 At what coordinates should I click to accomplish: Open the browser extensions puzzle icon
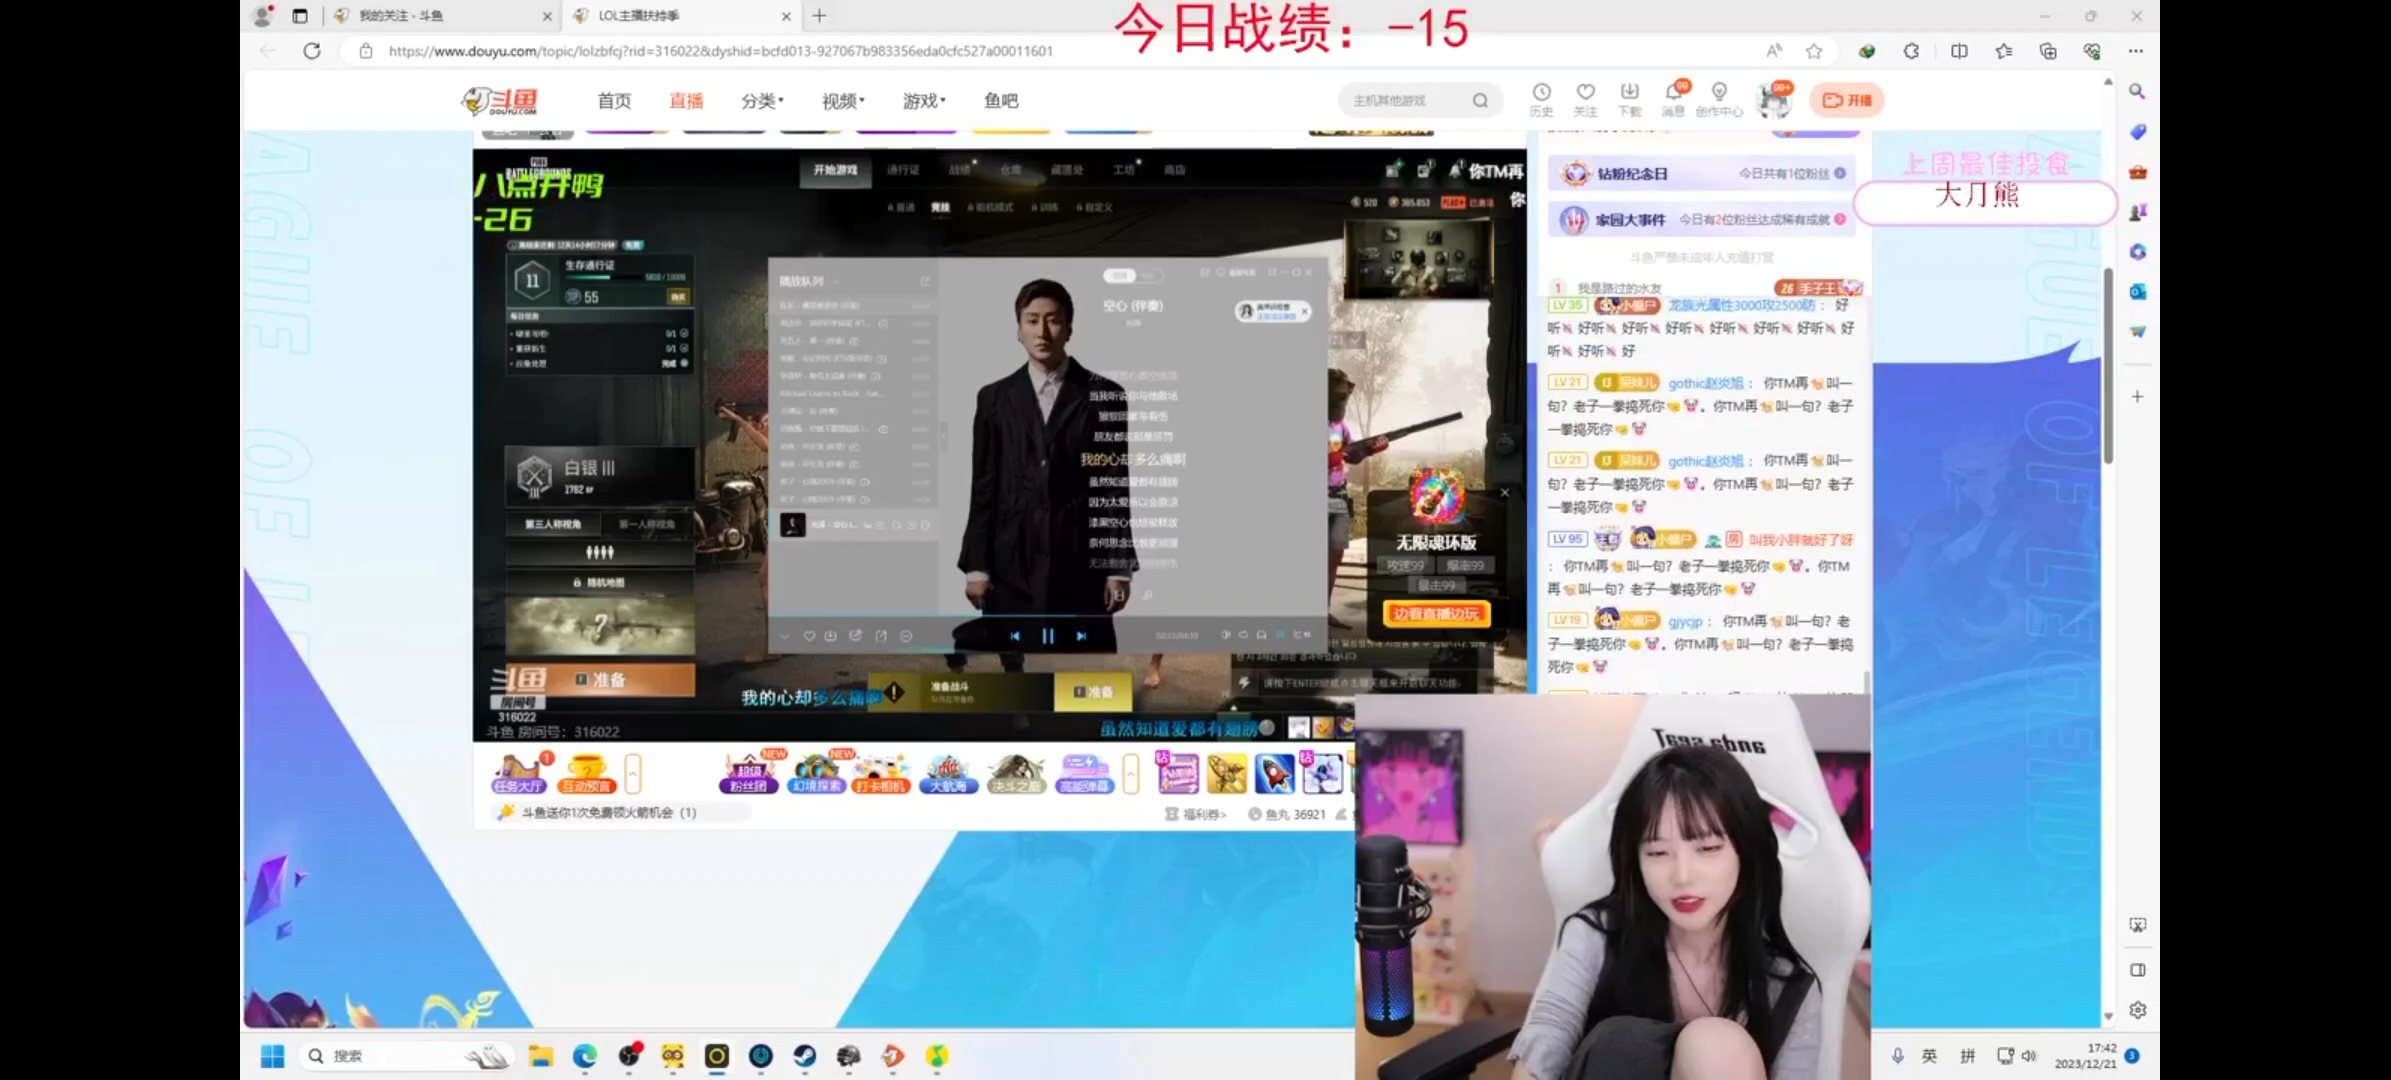[x=1911, y=51]
